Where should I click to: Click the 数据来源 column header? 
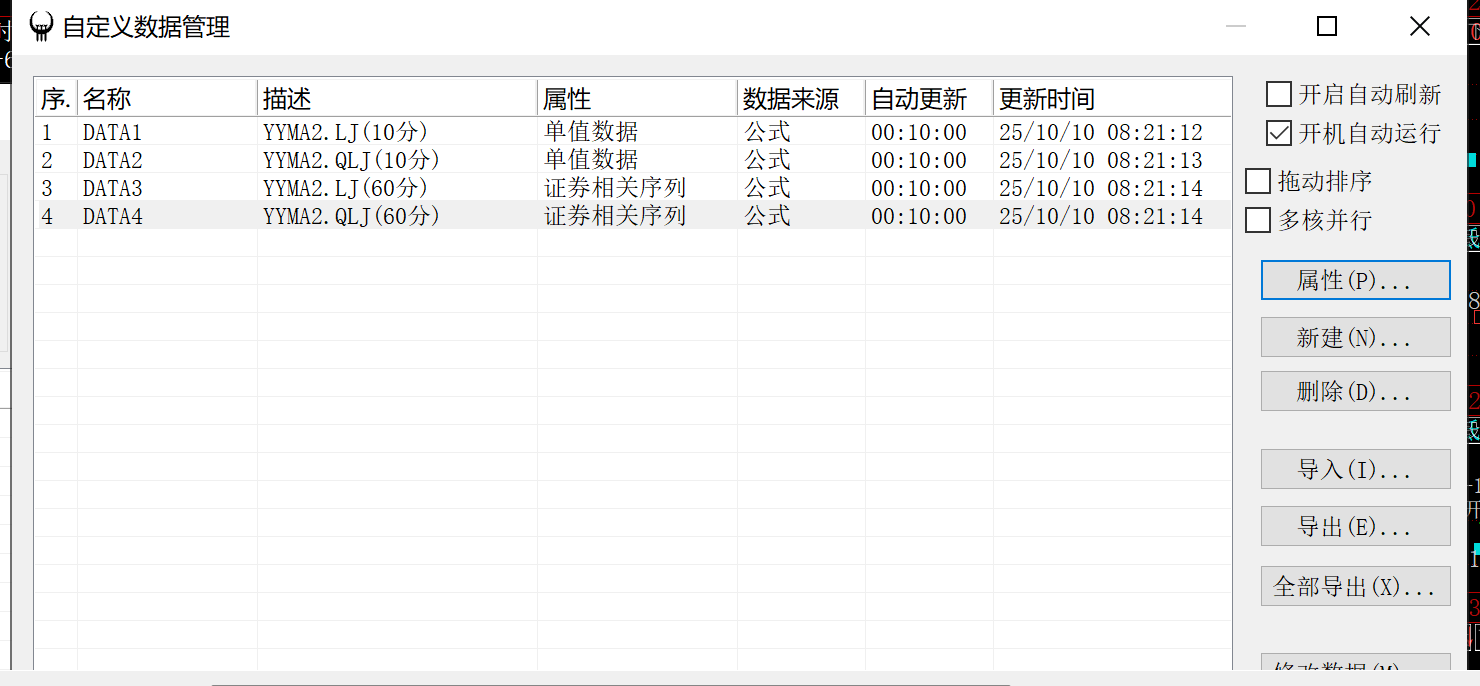801,99
